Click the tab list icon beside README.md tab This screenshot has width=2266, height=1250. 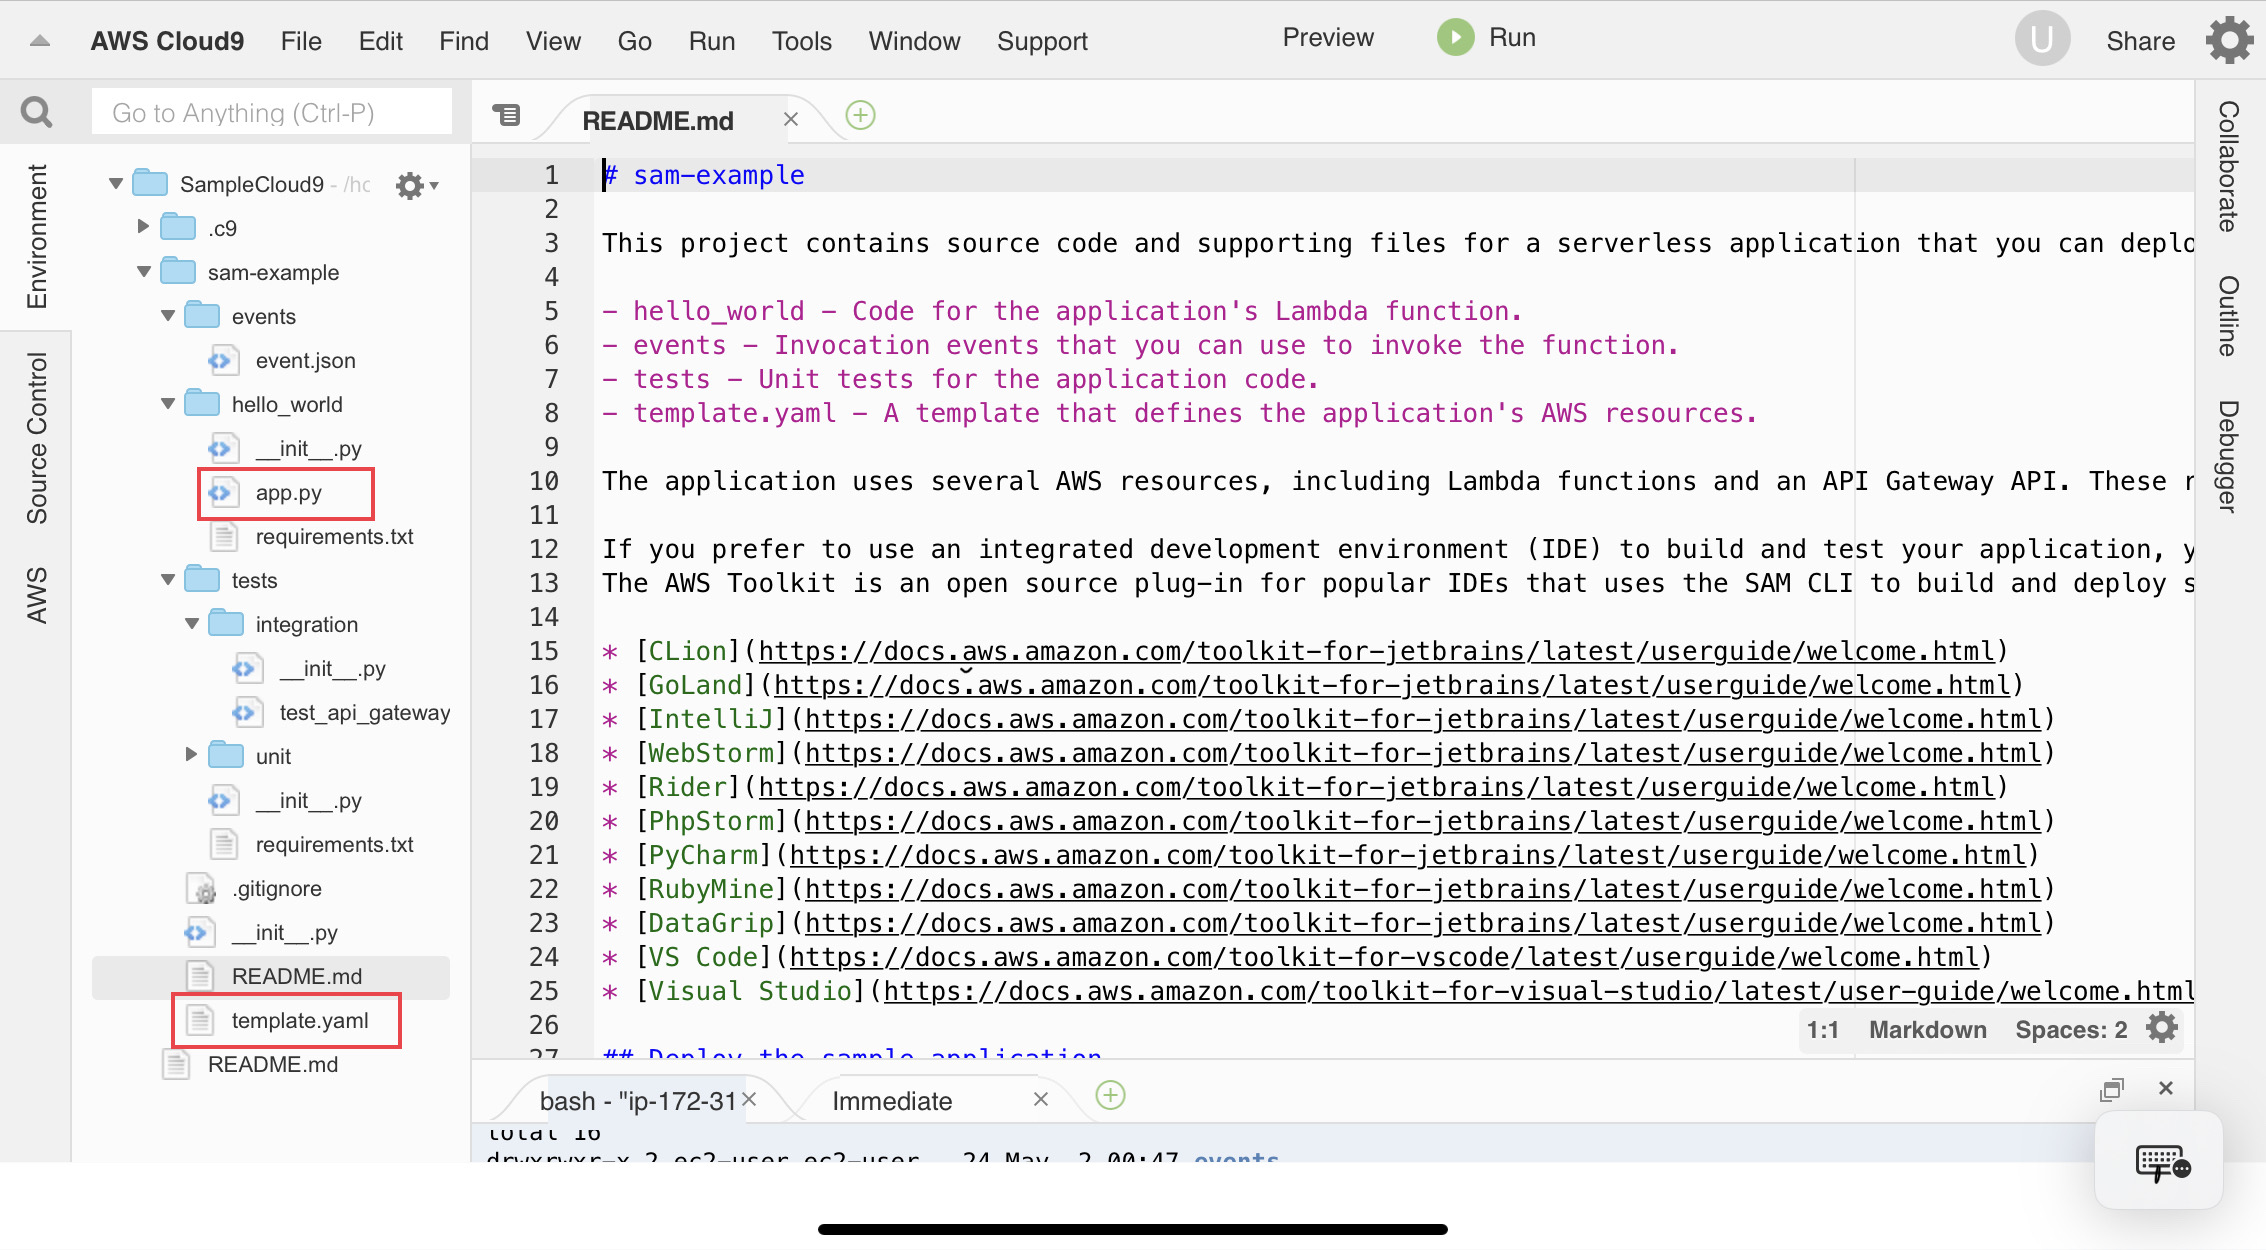pos(508,114)
